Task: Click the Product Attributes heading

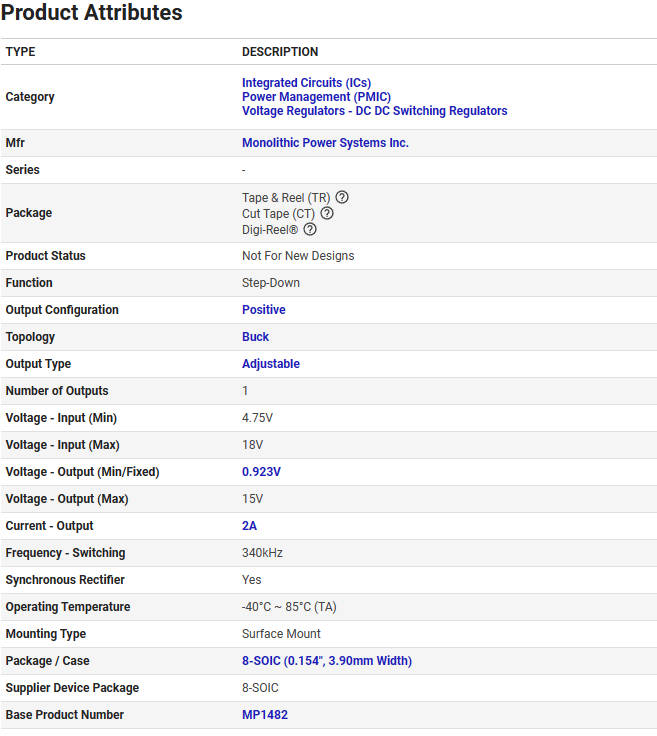Action: 92,14
